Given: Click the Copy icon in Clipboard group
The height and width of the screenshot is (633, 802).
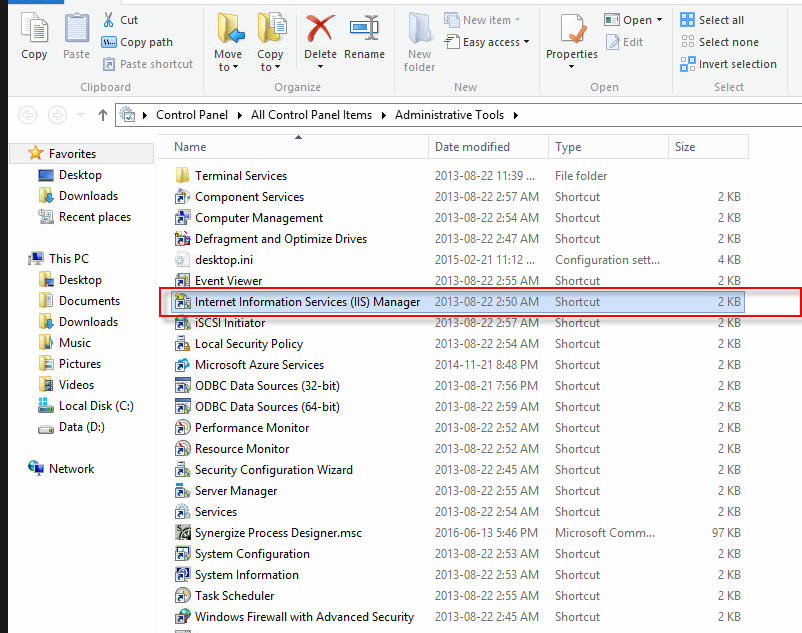Looking at the screenshot, I should click(x=34, y=28).
